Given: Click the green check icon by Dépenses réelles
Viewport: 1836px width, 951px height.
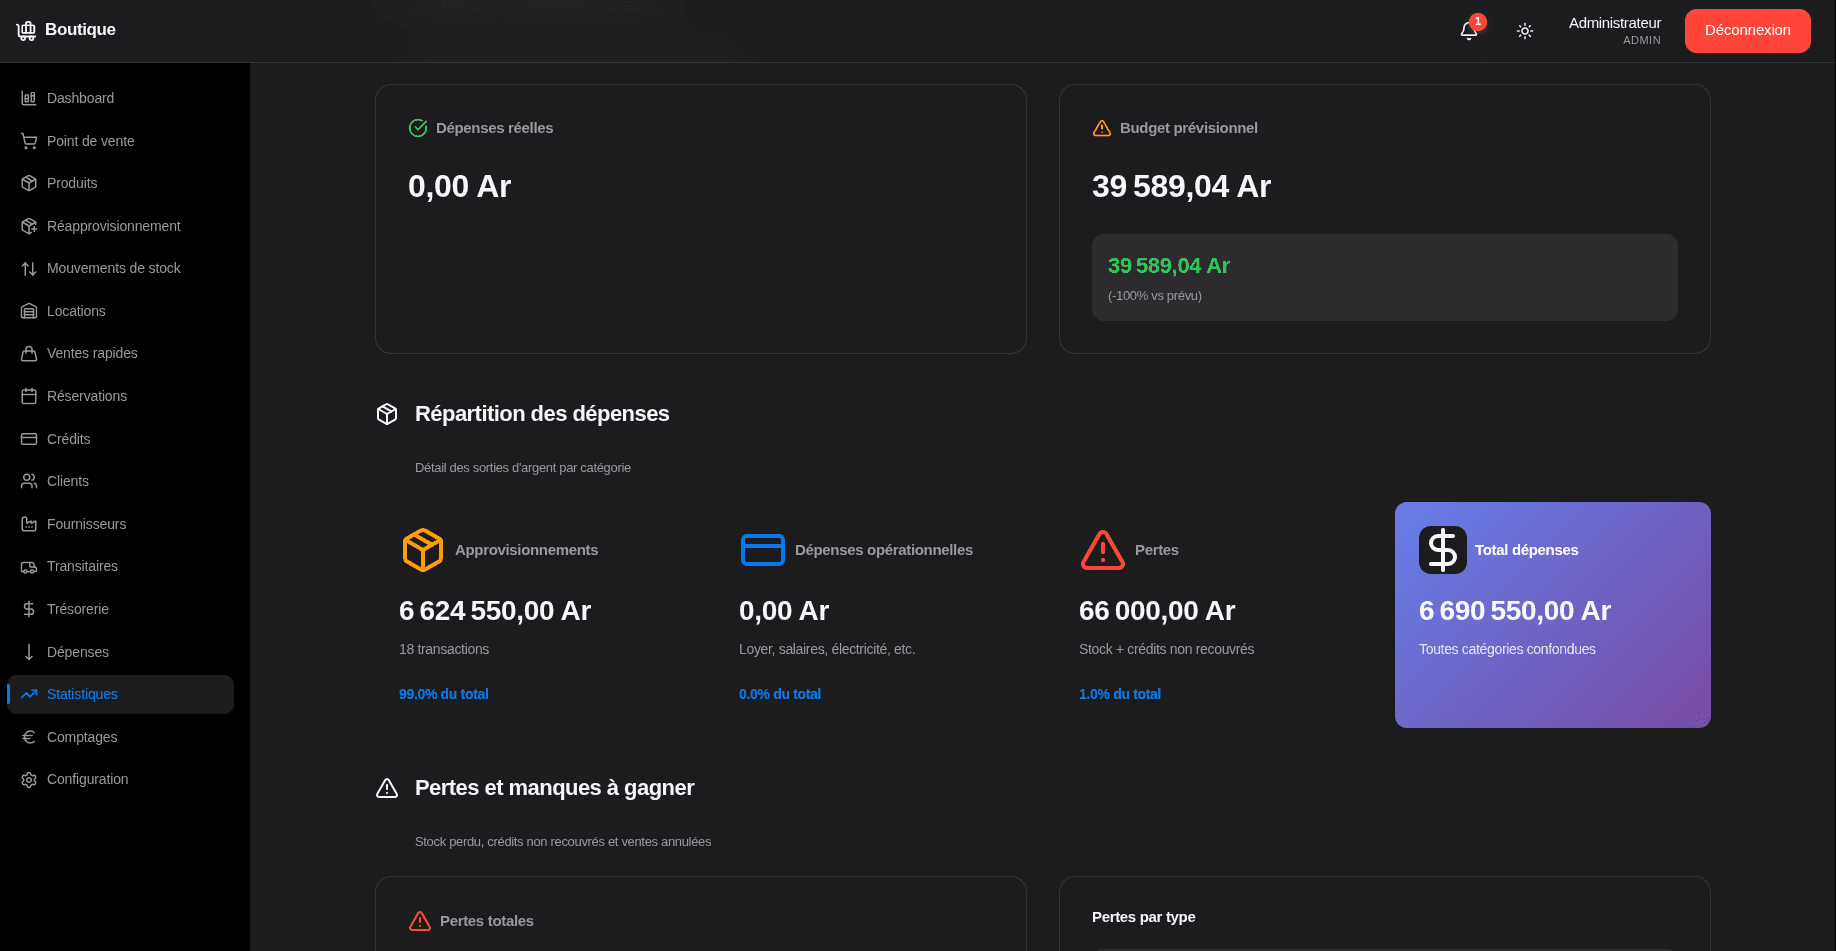Looking at the screenshot, I should point(418,128).
